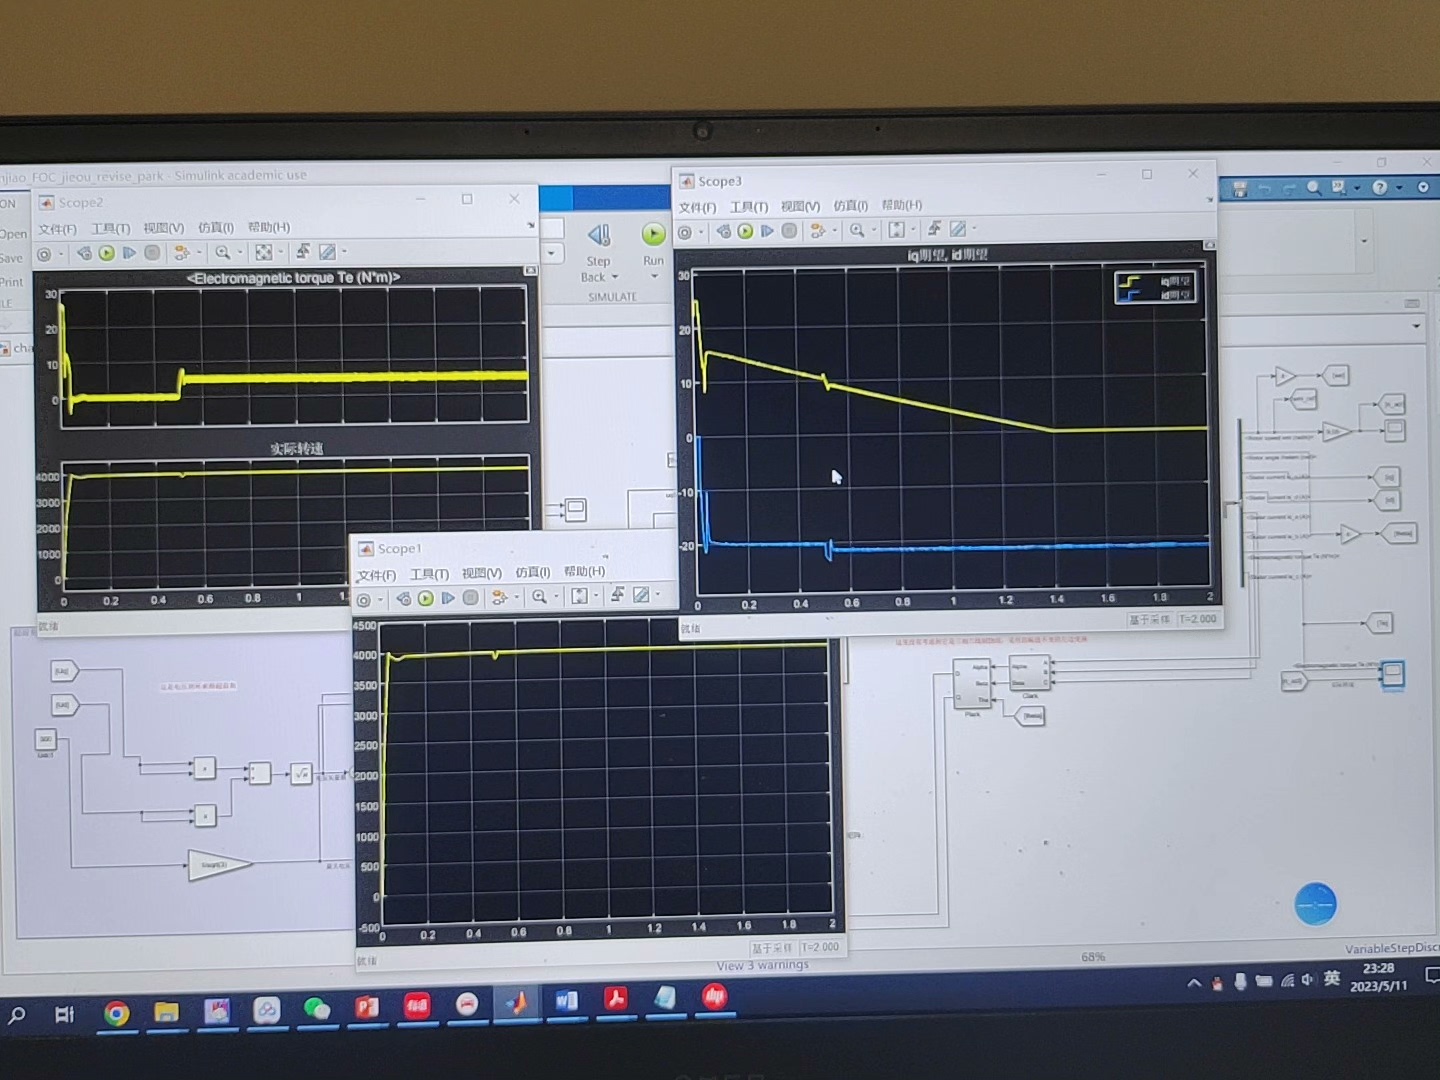The image size is (1440, 1080).
Task: Click Step Back icon in Scope1 toolbar
Action: (403, 599)
